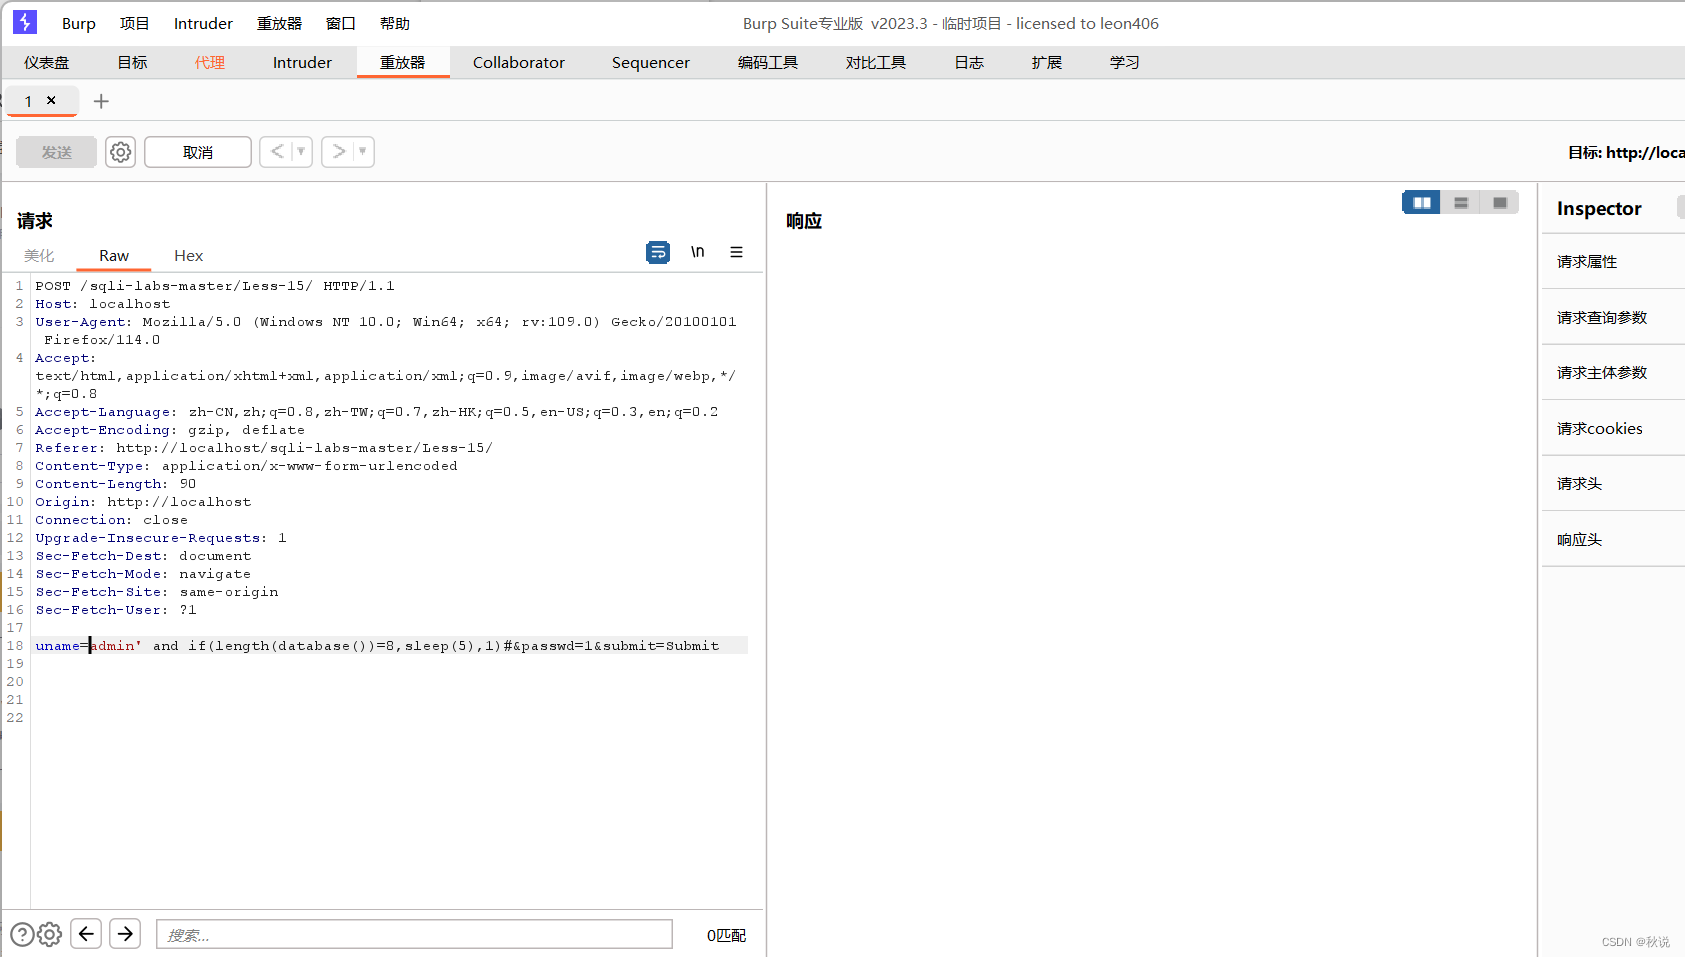Open search settings gear icon
Image resolution: width=1685 pixels, height=957 pixels.
pos(50,934)
